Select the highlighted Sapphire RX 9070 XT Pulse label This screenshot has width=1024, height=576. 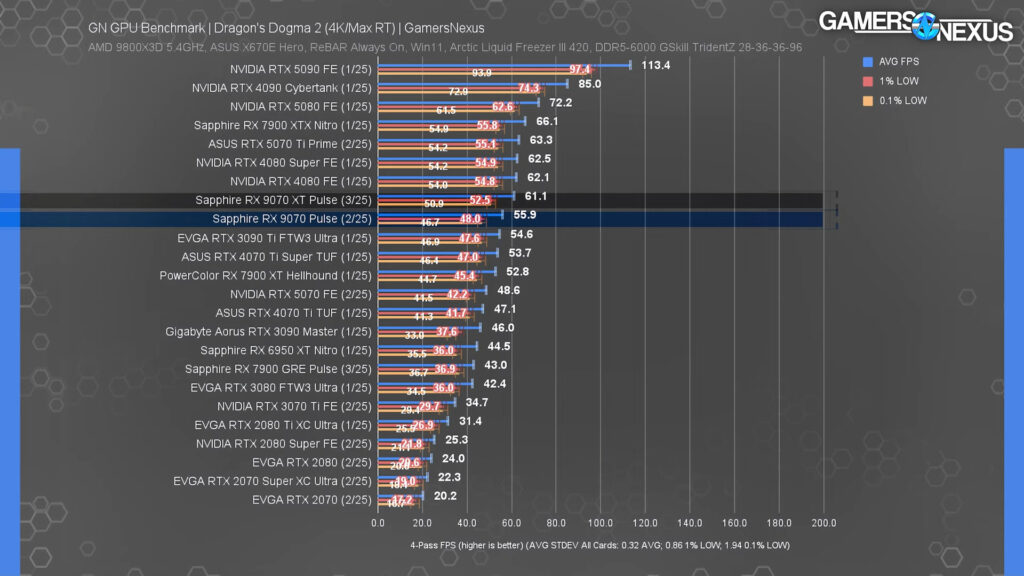point(283,200)
